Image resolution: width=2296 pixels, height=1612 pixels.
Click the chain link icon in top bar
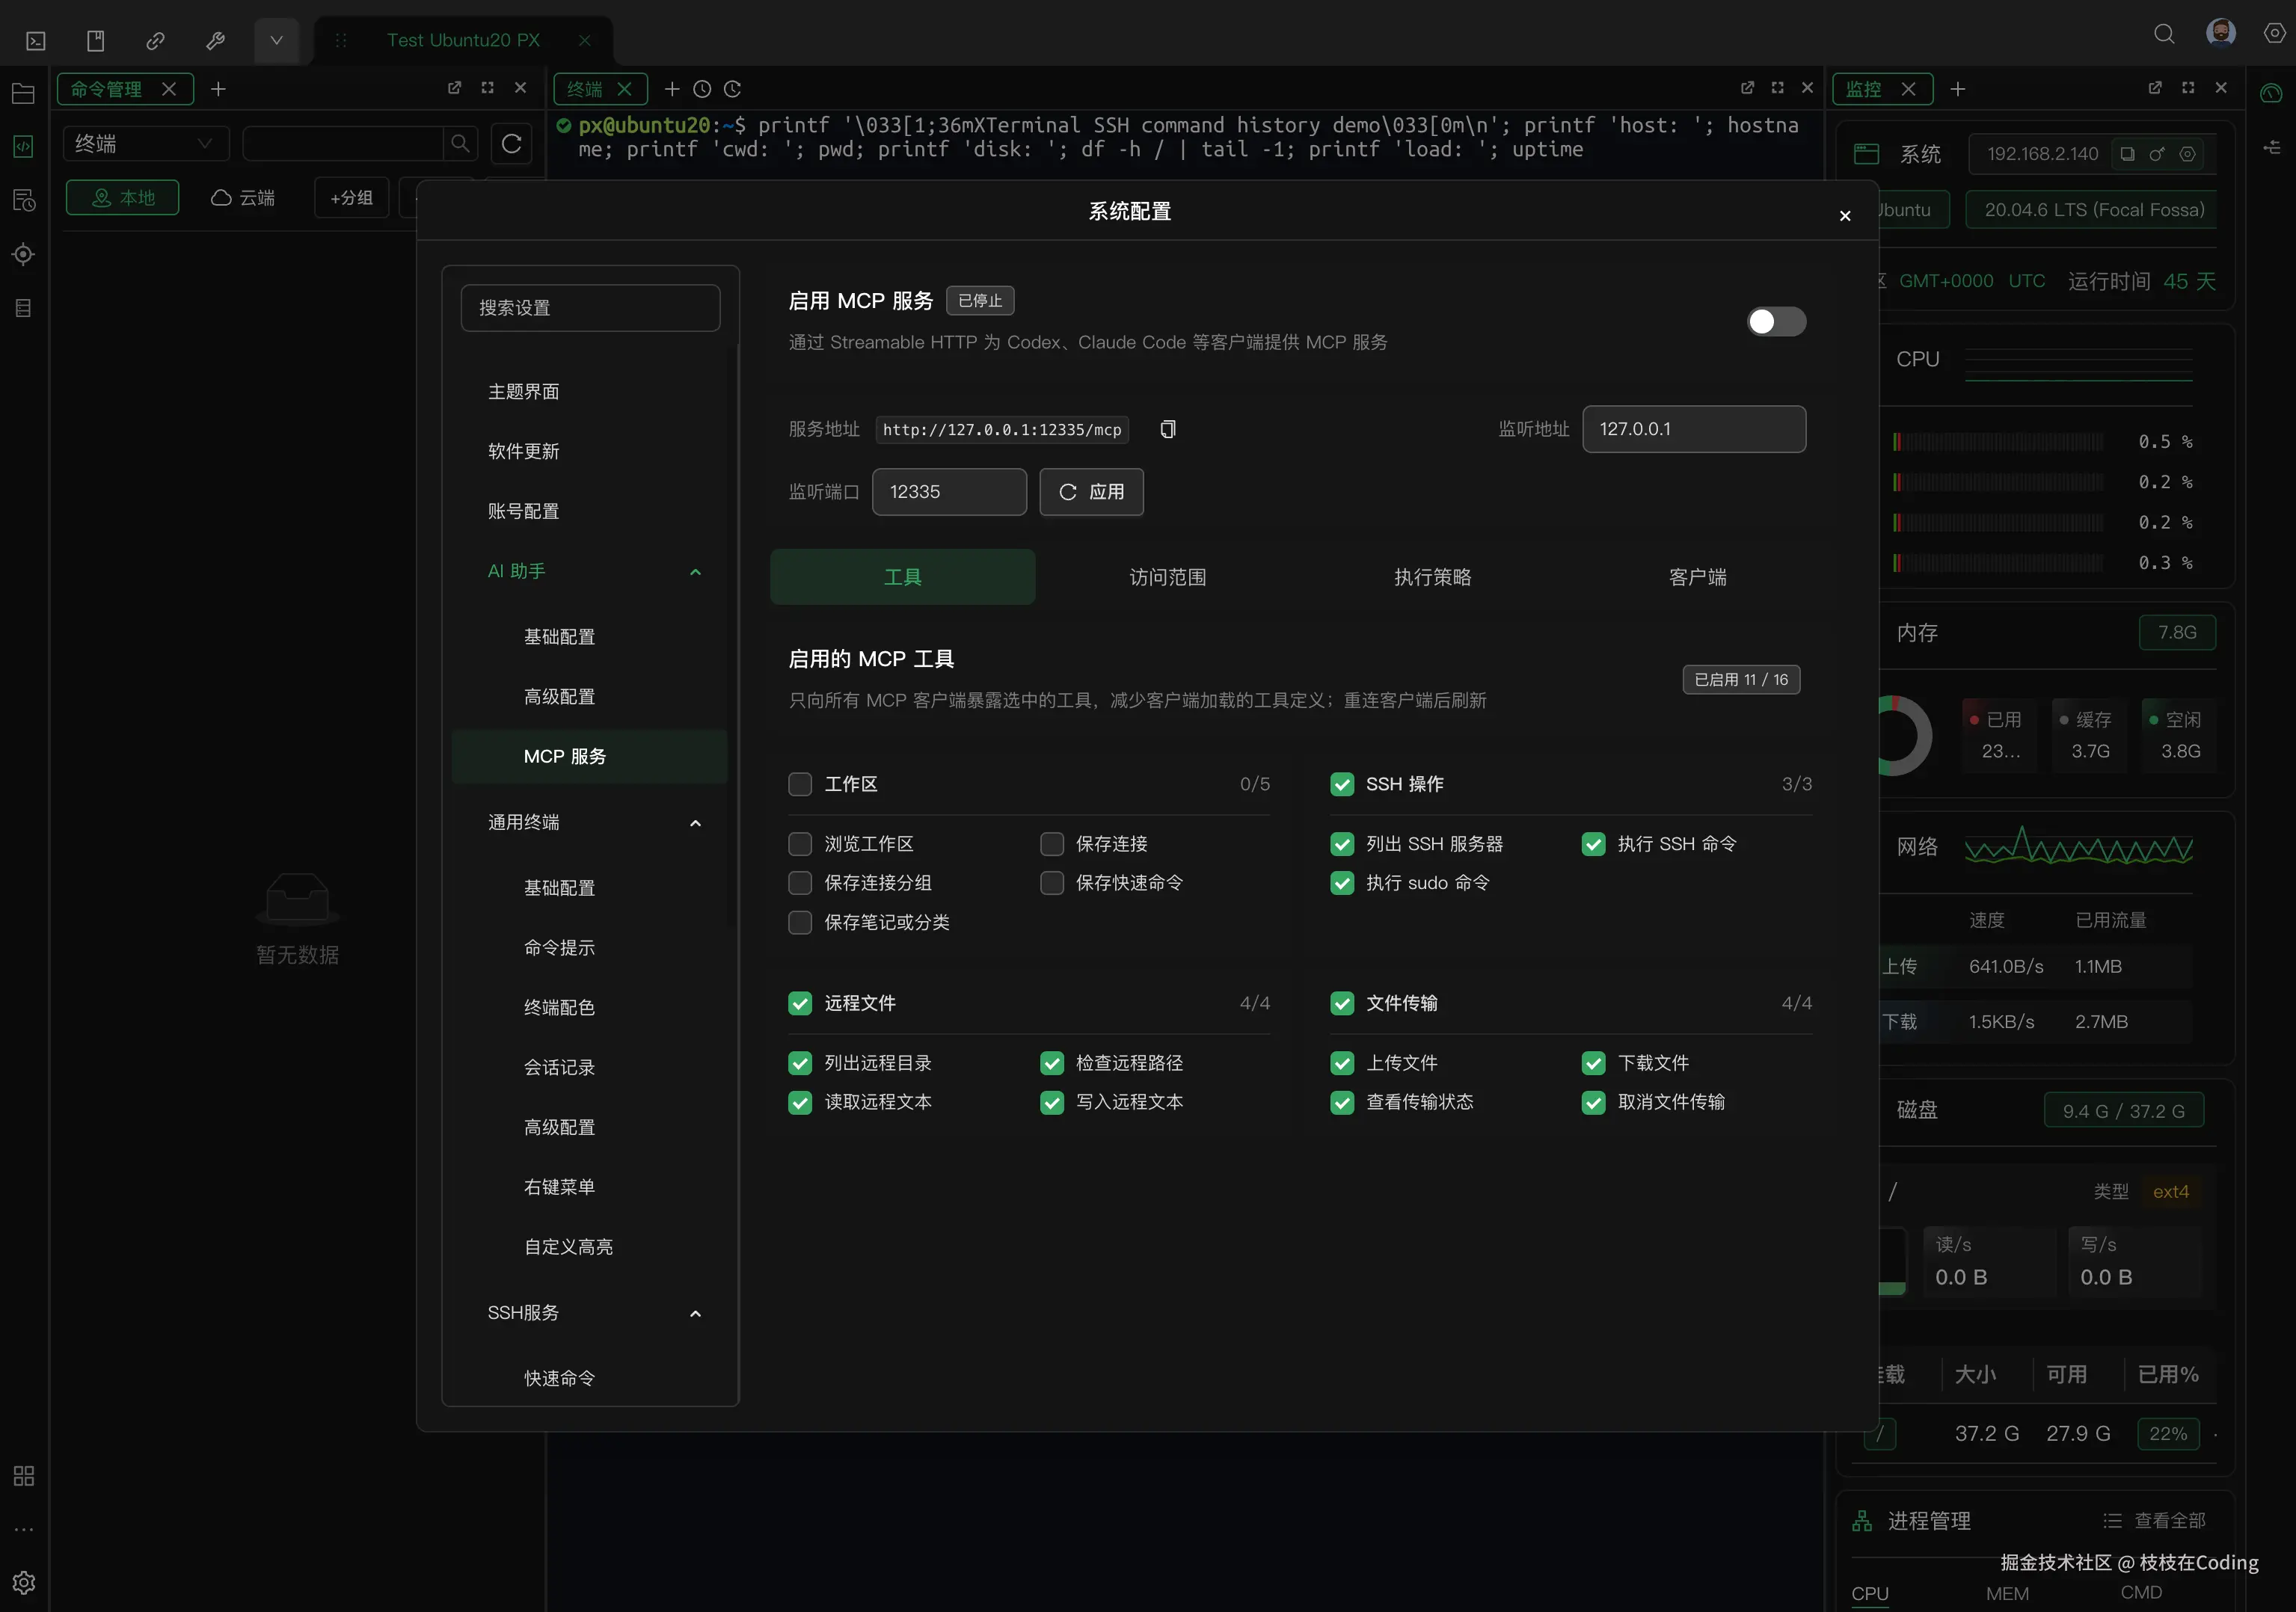coord(155,41)
